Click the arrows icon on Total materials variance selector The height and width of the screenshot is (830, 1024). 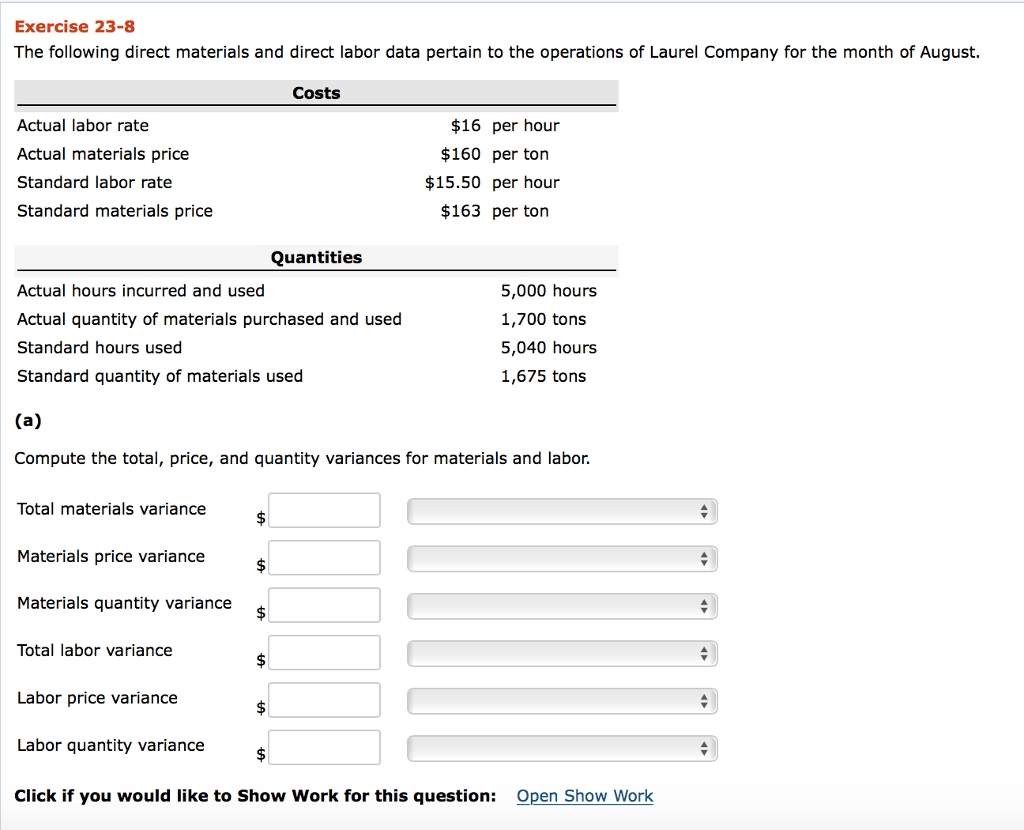706,510
